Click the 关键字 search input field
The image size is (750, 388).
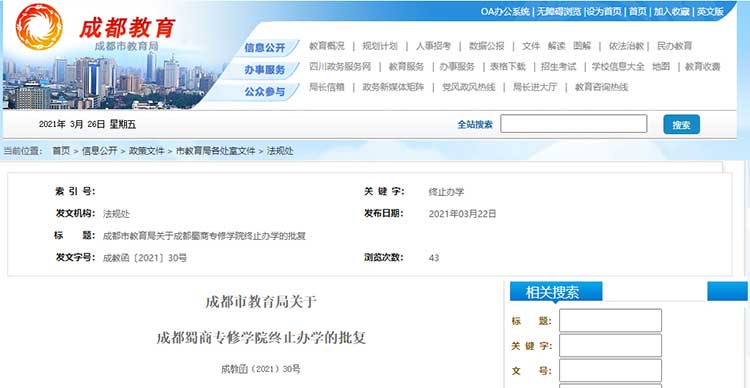pyautogui.click(x=610, y=345)
